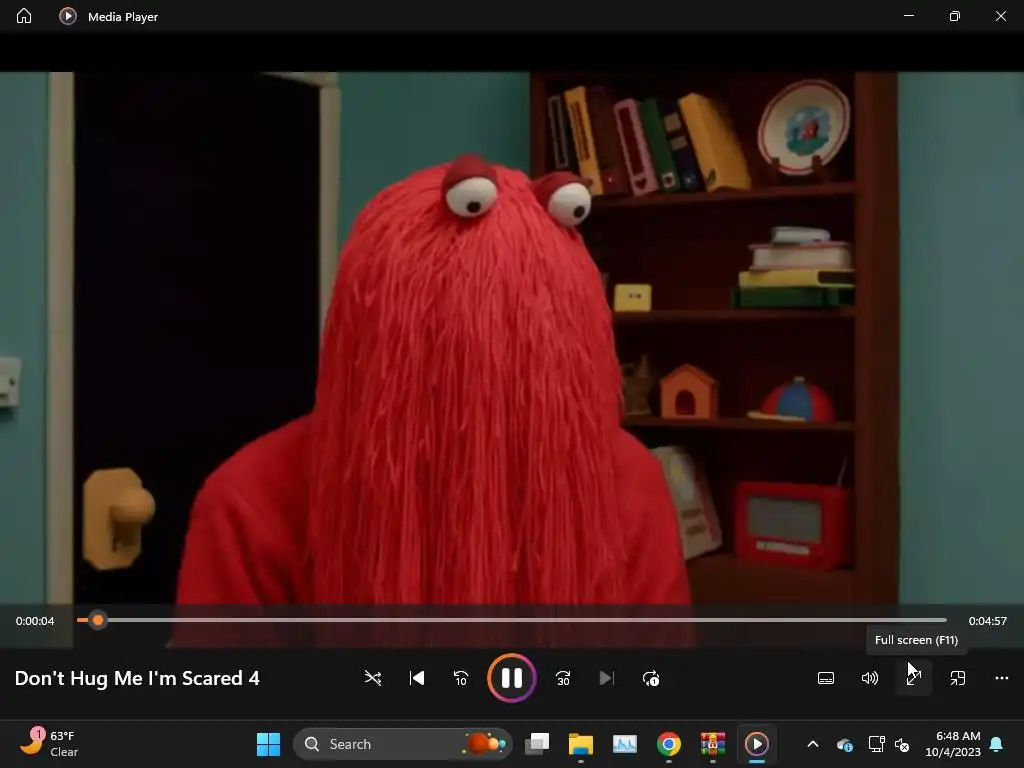Show hidden system tray icons
Image resolution: width=1024 pixels, height=768 pixels.
pos(813,744)
